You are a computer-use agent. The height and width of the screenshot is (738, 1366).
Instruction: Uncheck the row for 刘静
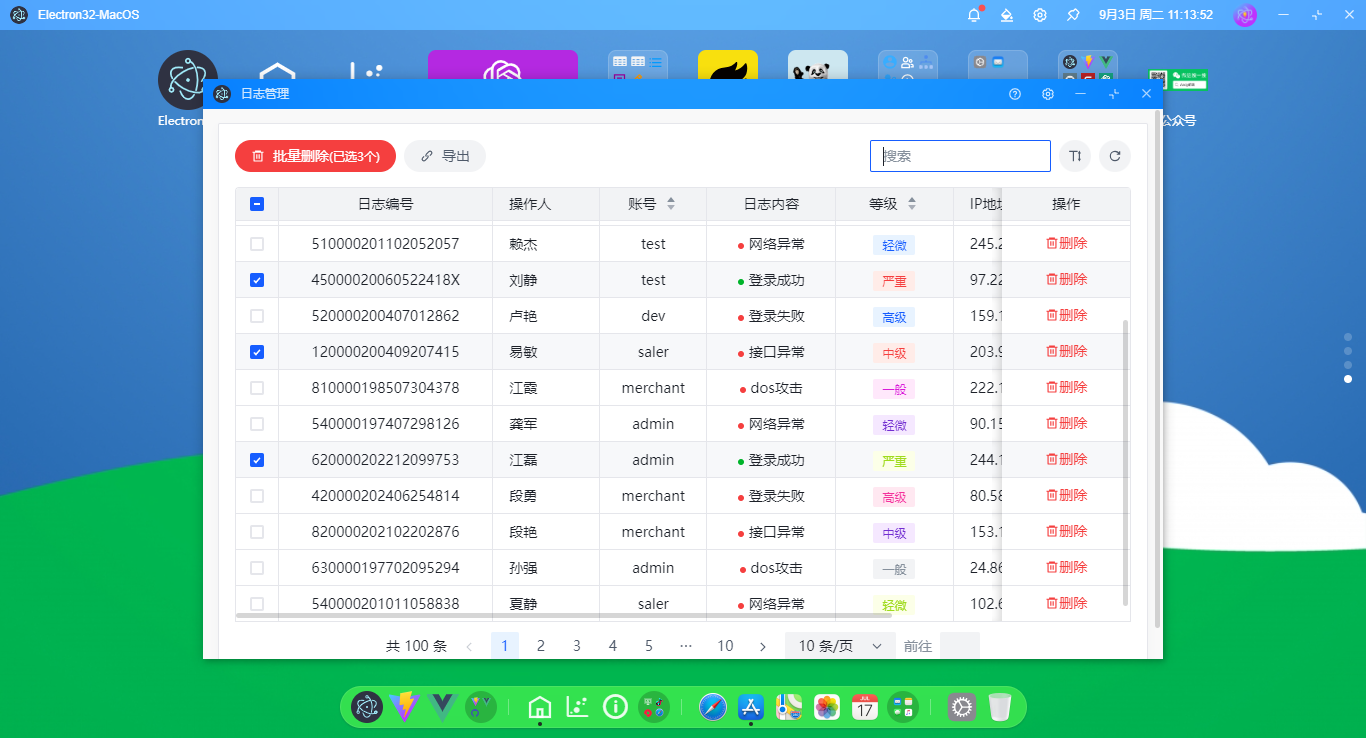click(x=257, y=280)
